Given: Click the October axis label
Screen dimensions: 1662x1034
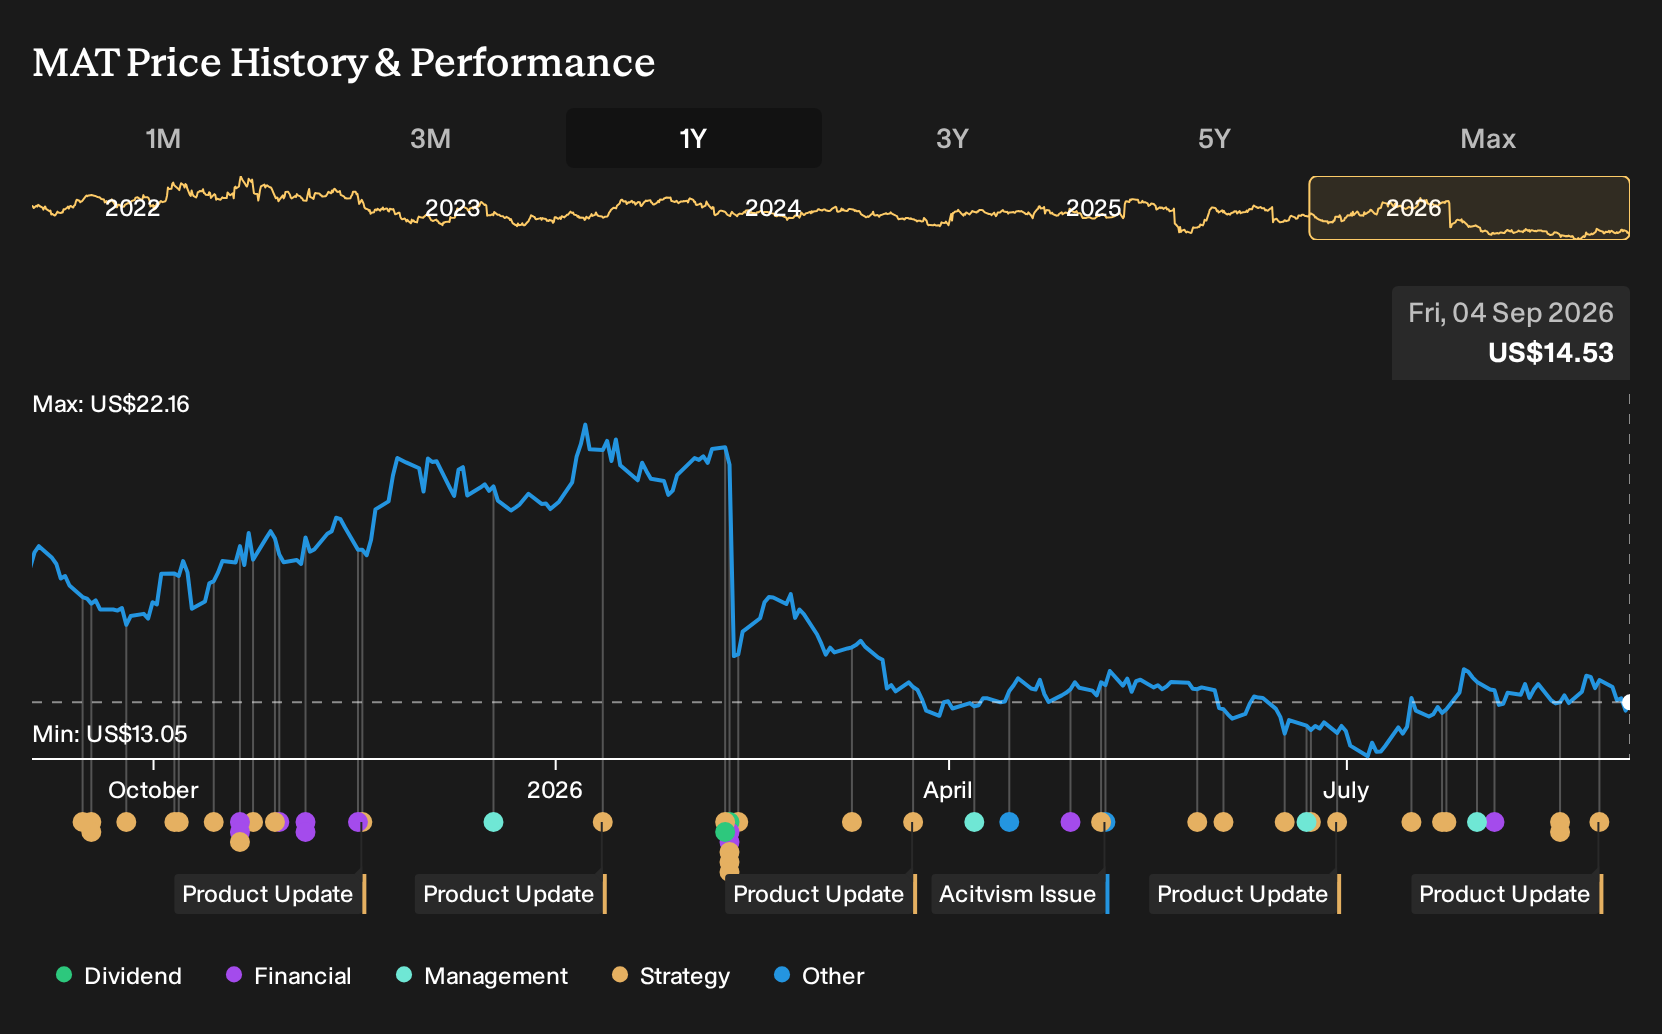Looking at the screenshot, I should [x=153, y=790].
